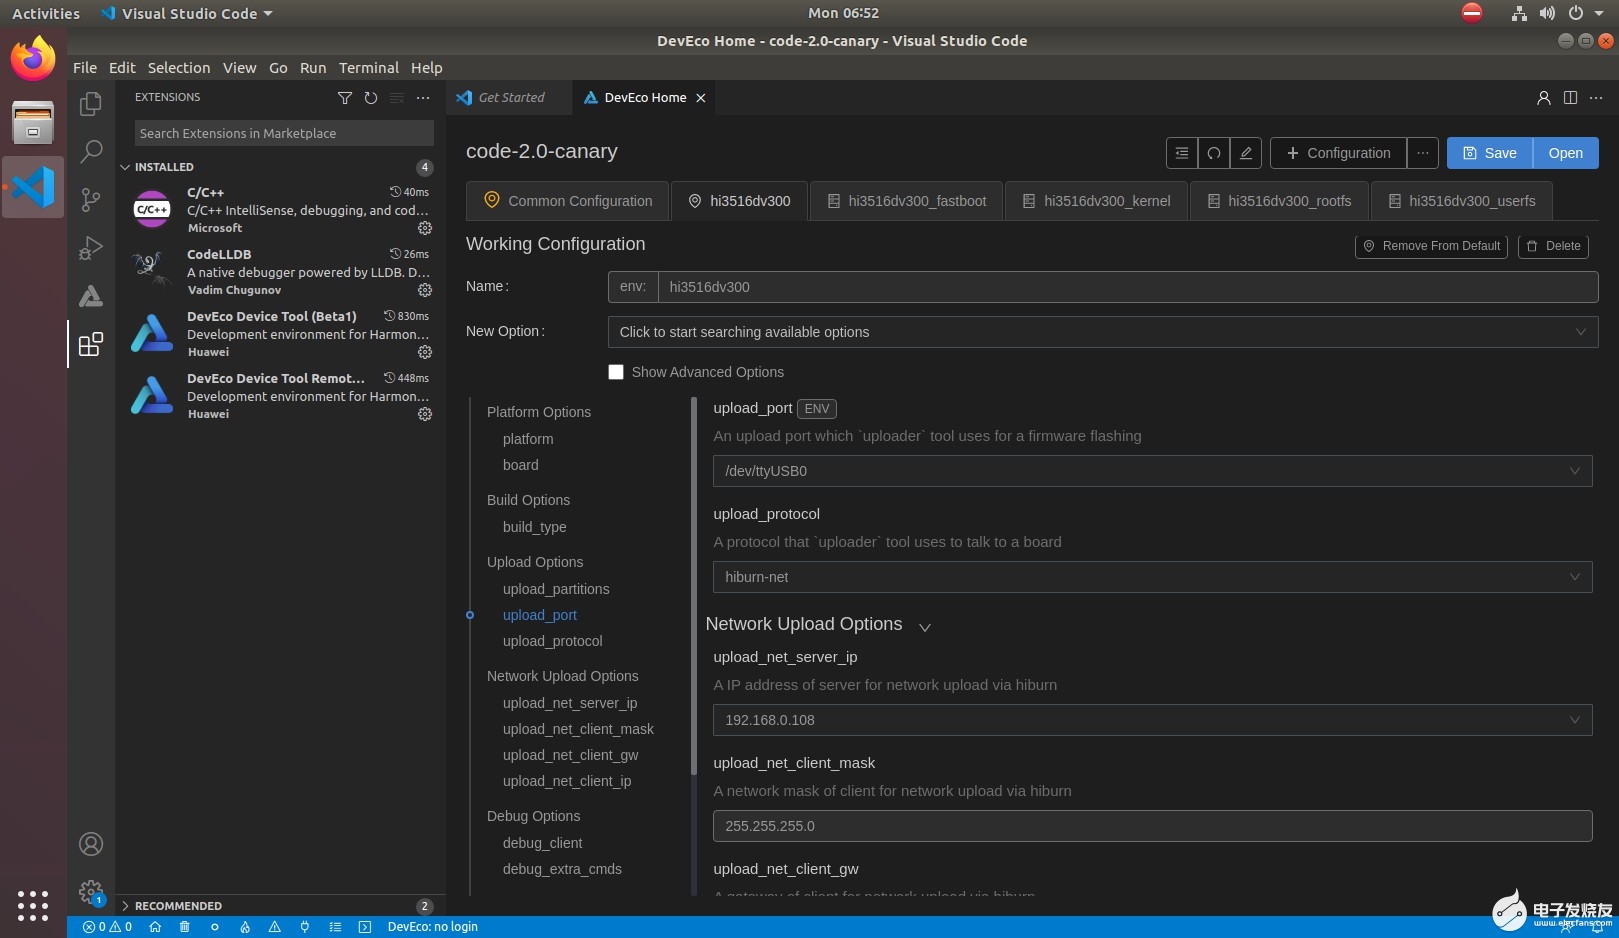
Task: Open DevEco Device Tool Remote manage gear
Action: click(x=425, y=414)
